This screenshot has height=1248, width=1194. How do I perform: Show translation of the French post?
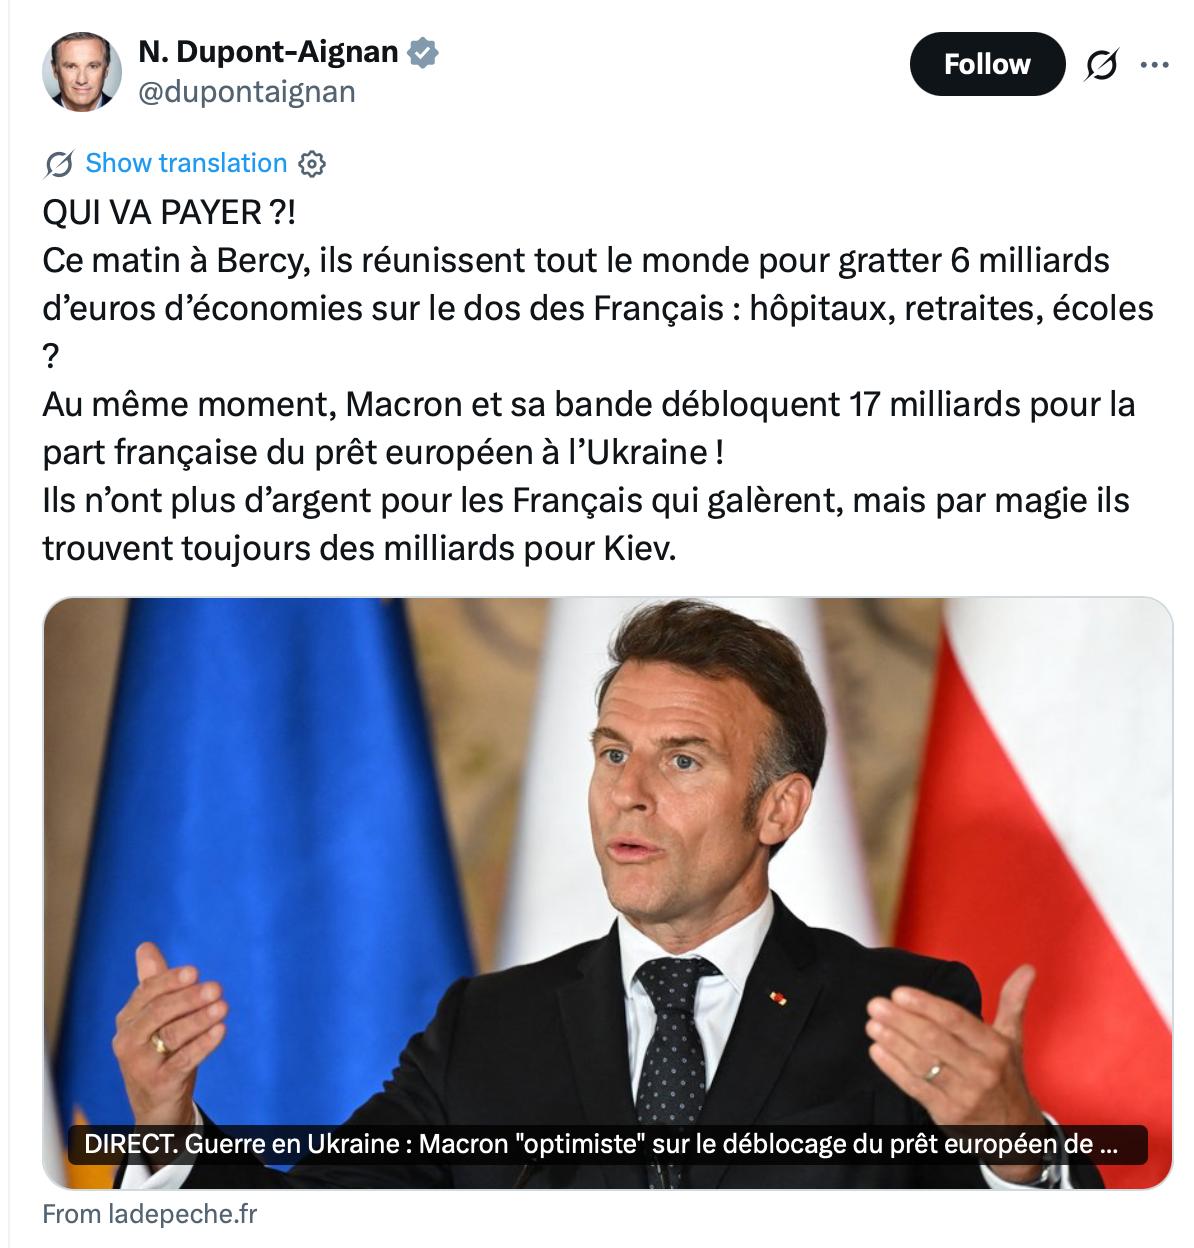coord(186,163)
